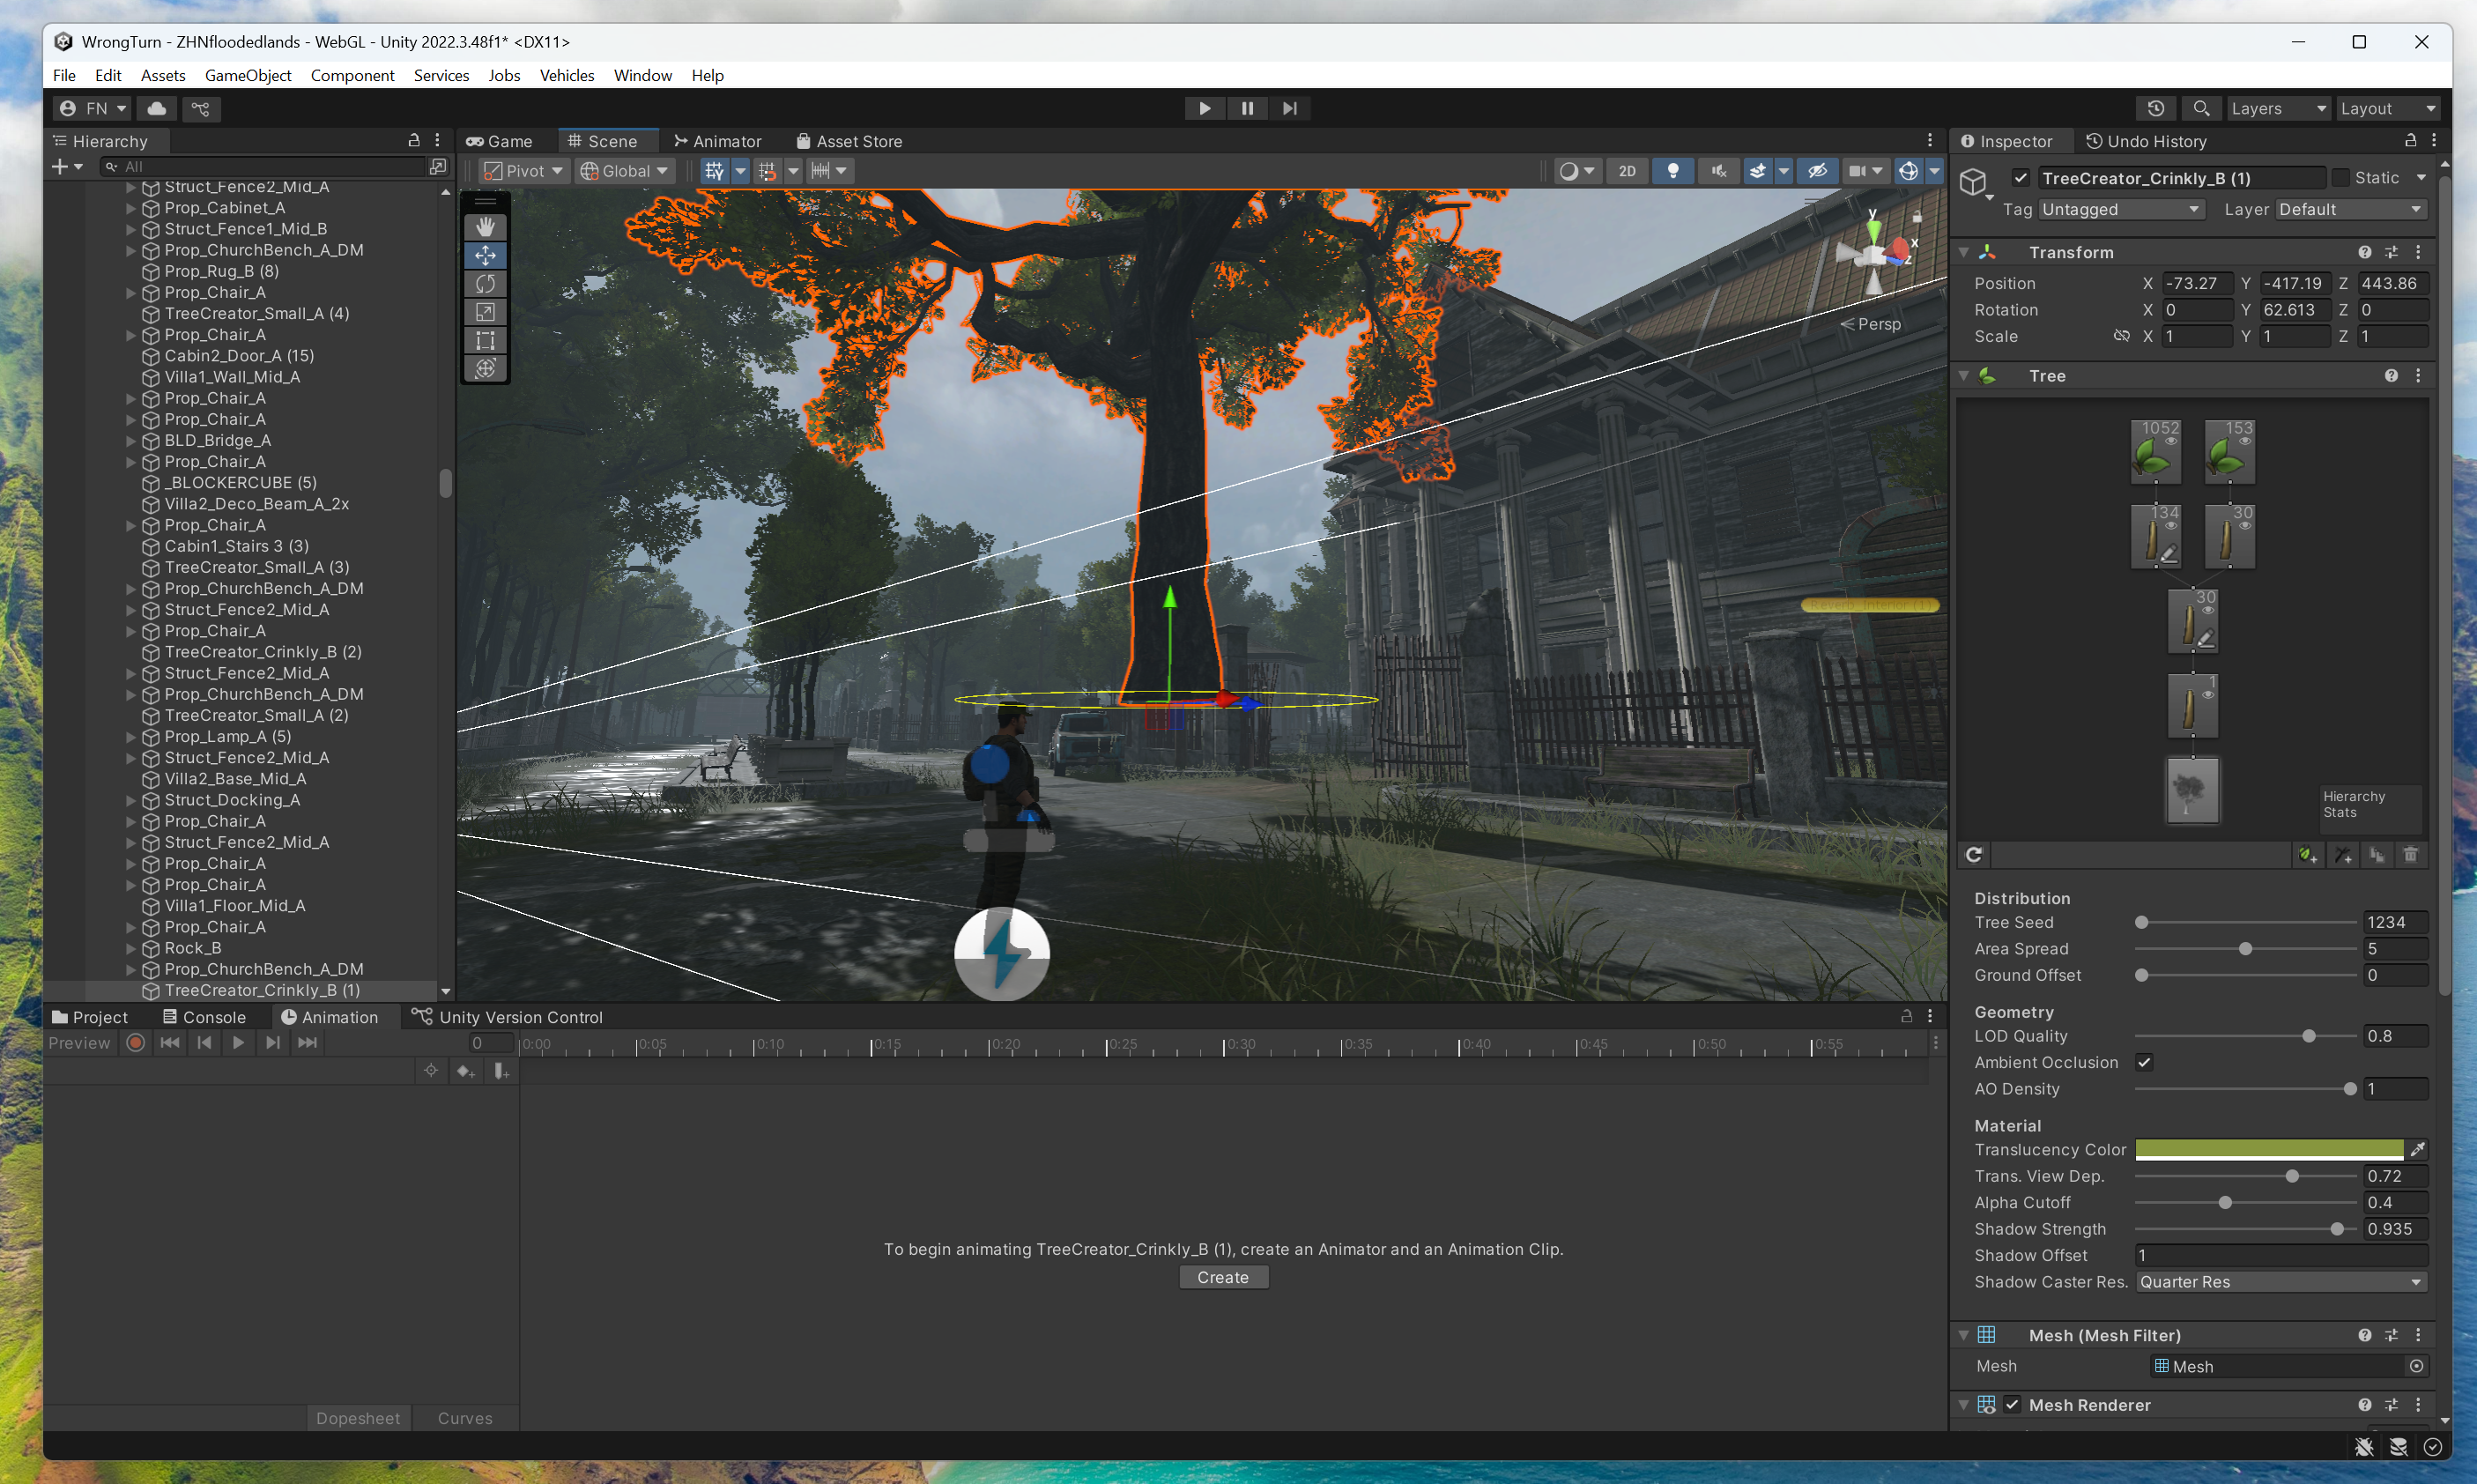Open Shadow Caster Res. dropdown

2281,1282
